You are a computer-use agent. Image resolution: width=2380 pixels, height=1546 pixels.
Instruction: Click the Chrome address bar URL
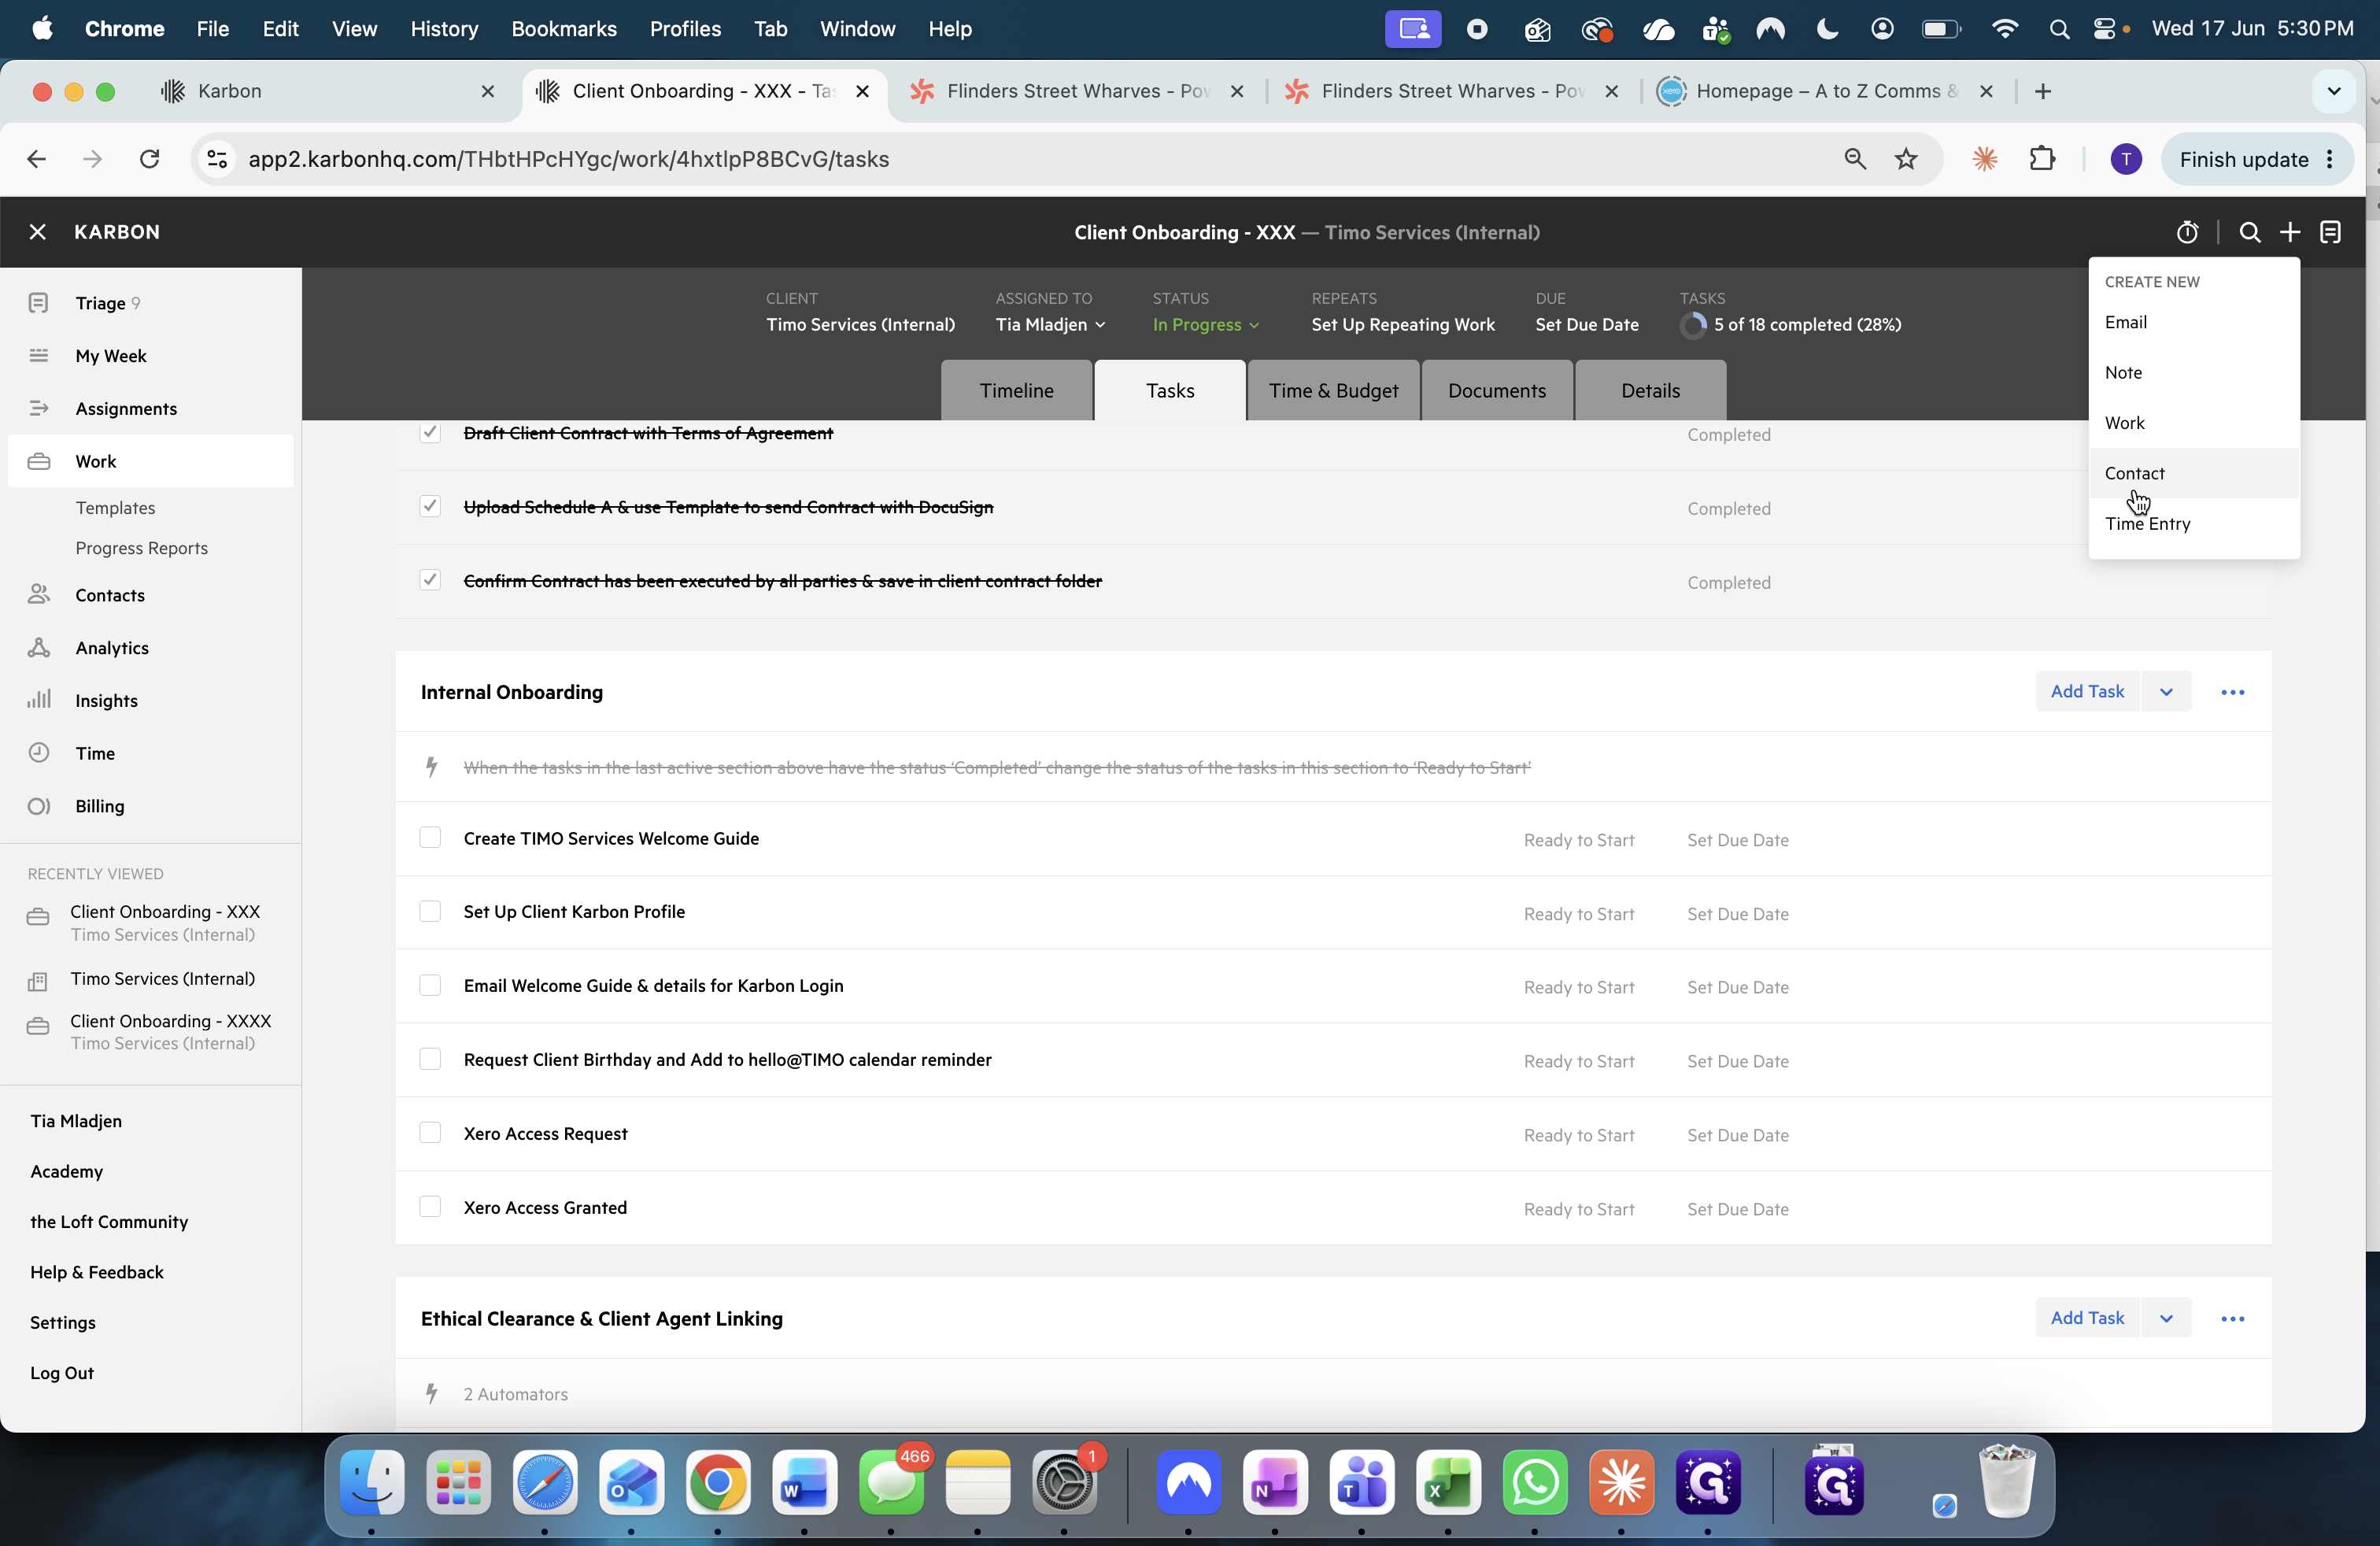tap(568, 159)
